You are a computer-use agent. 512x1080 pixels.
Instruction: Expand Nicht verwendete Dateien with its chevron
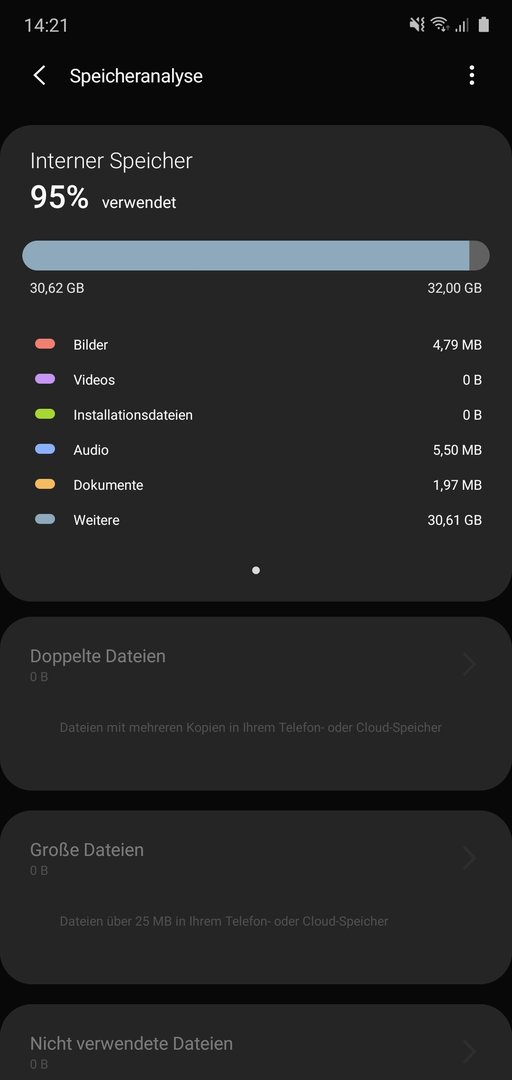pos(469,1052)
